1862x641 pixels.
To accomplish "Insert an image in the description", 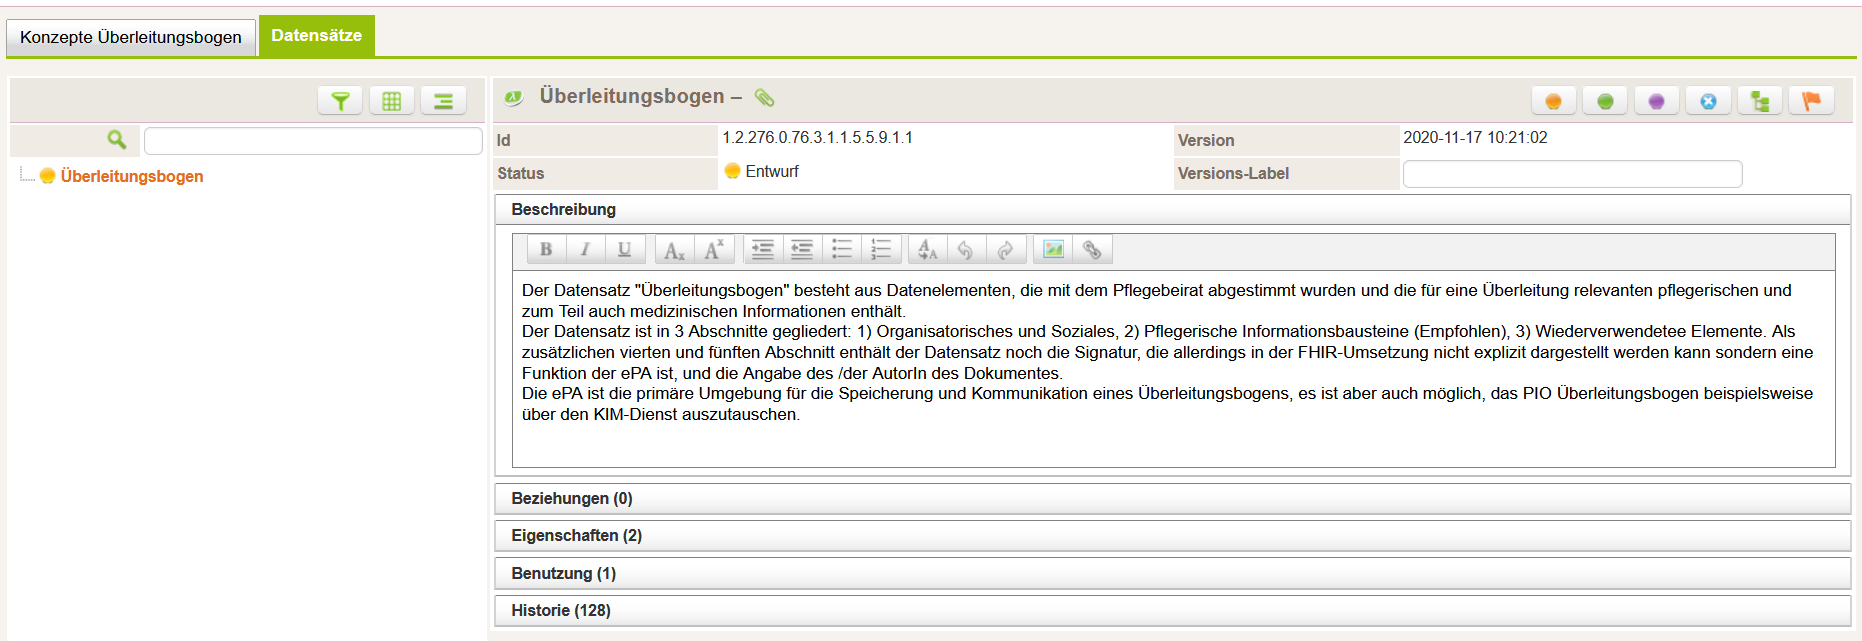I will [1053, 249].
